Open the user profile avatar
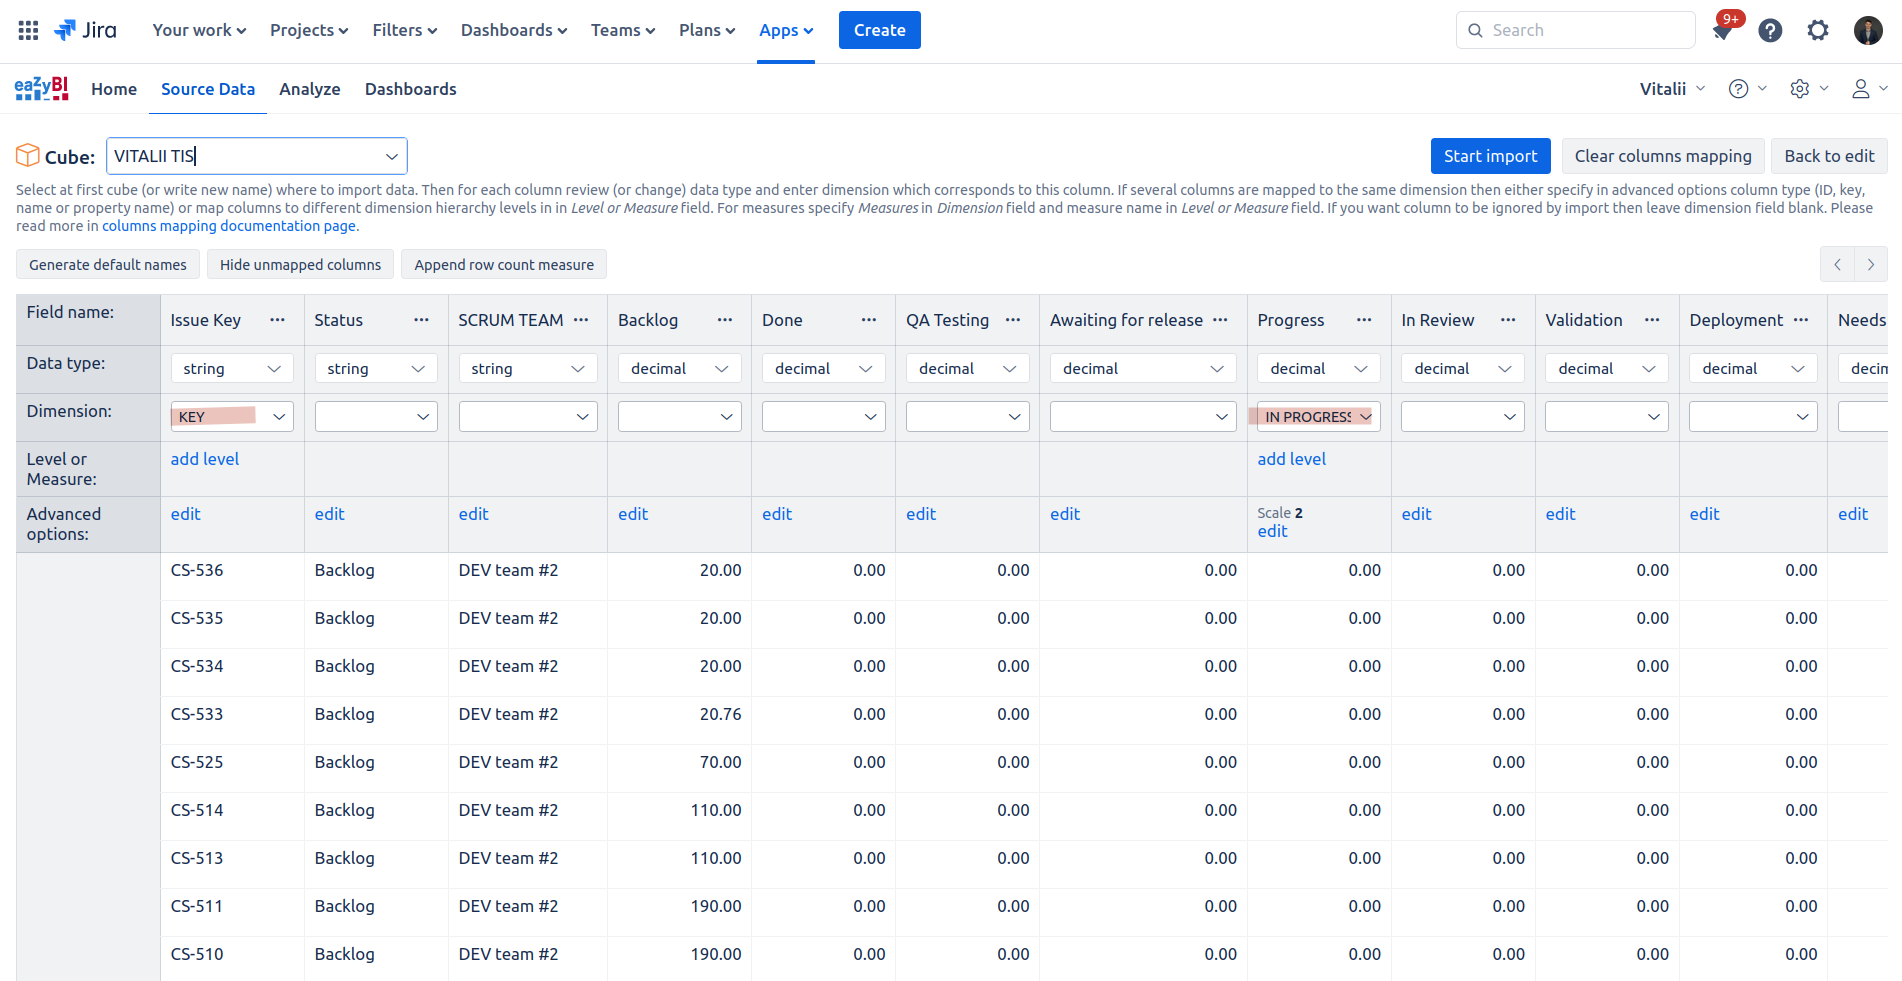The width and height of the screenshot is (1902, 981). pos(1867,31)
